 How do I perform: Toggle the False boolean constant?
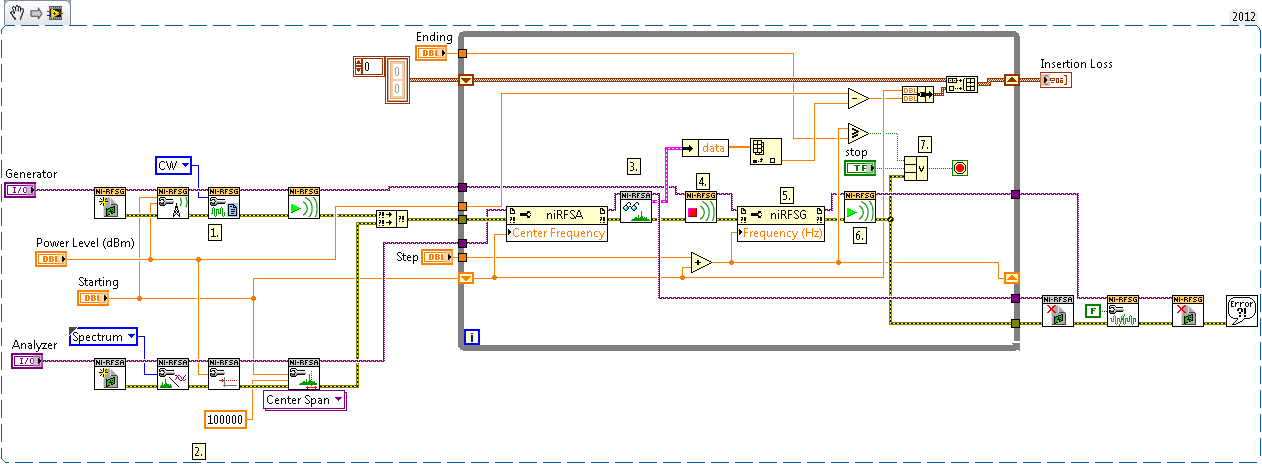(1091, 312)
